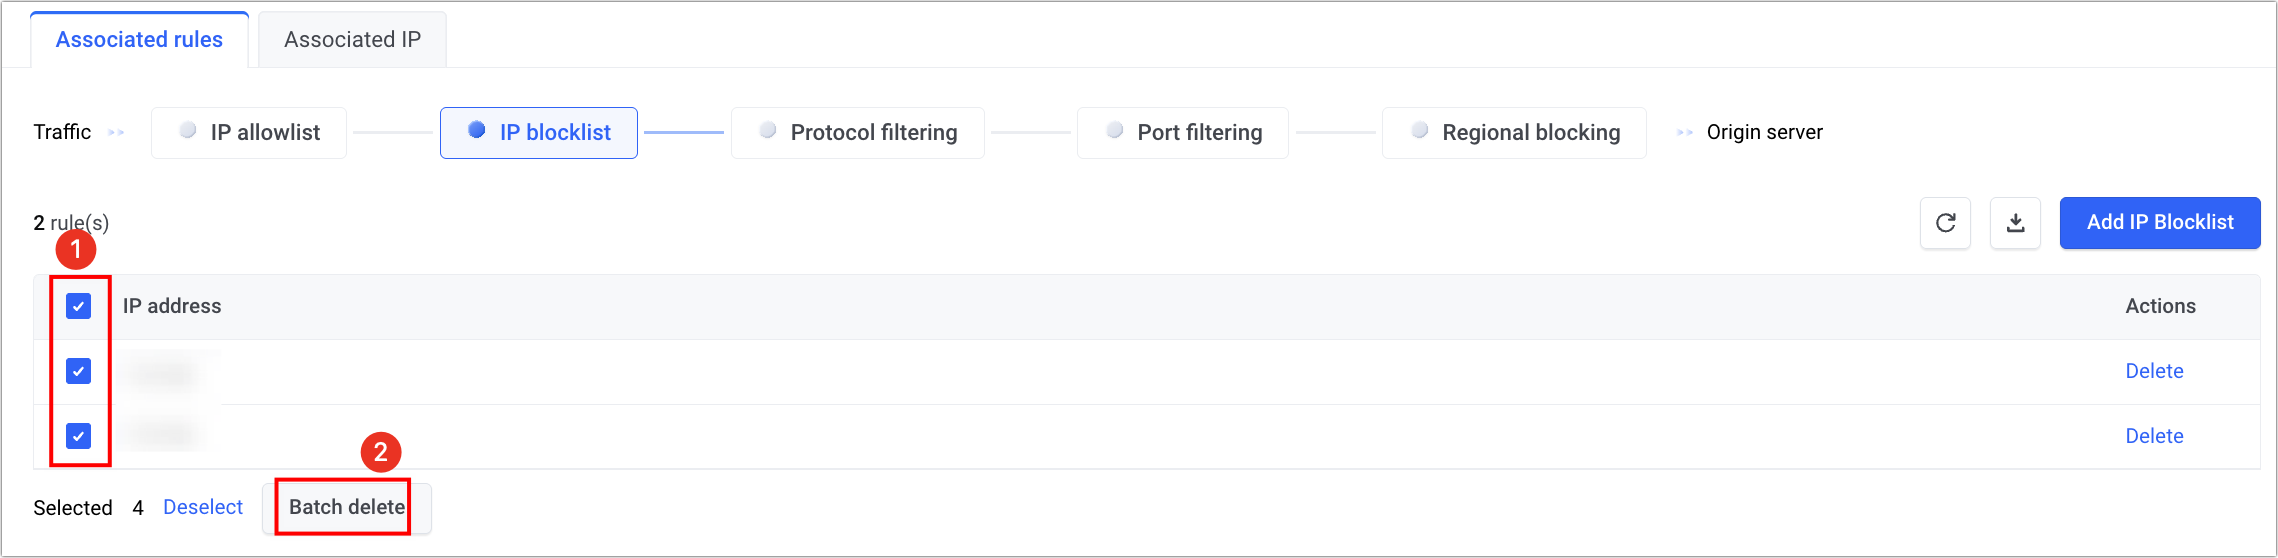Delete the first IP address row
Image resolution: width=2278 pixels, height=558 pixels.
(x=2154, y=371)
